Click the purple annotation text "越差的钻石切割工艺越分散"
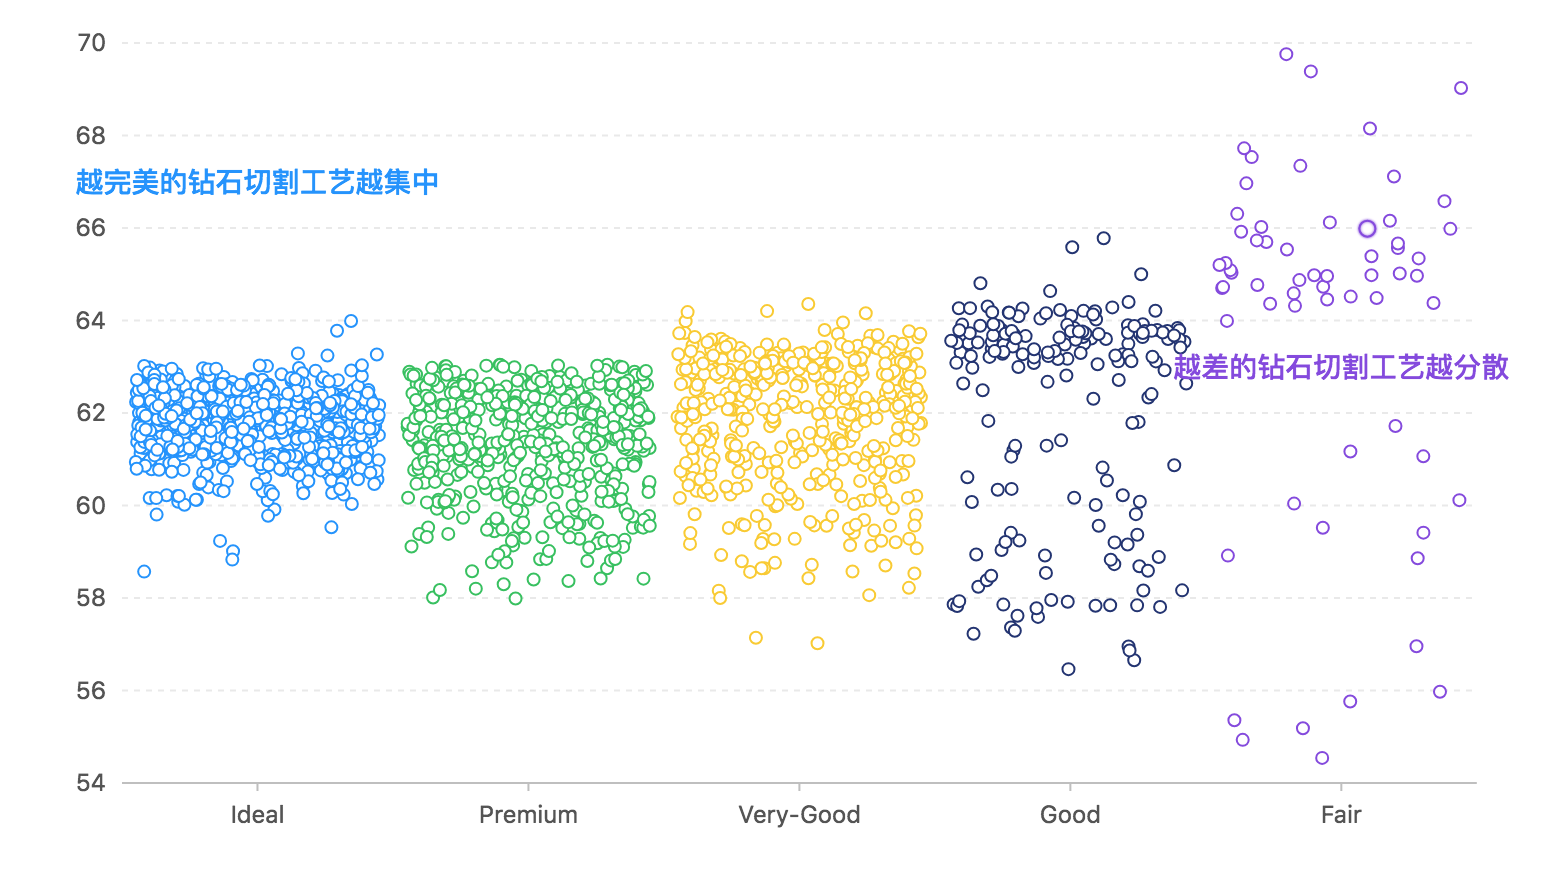Viewport: 1568px width, 892px height. click(1341, 367)
